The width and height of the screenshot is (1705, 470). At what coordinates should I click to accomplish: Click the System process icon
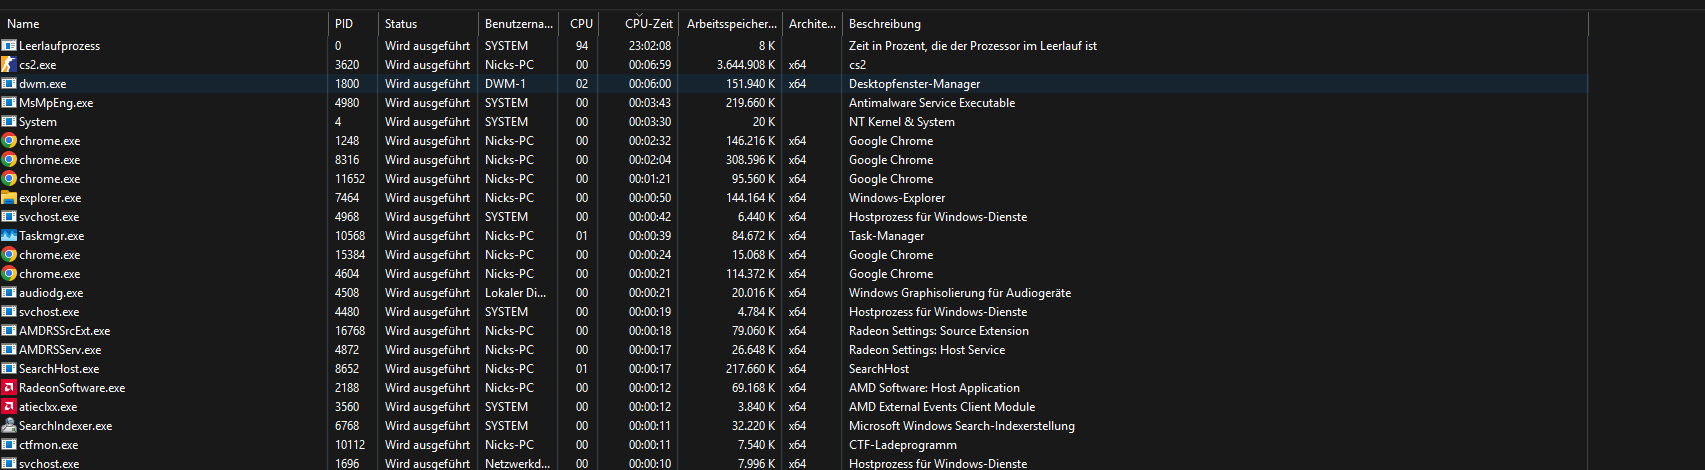[9, 122]
